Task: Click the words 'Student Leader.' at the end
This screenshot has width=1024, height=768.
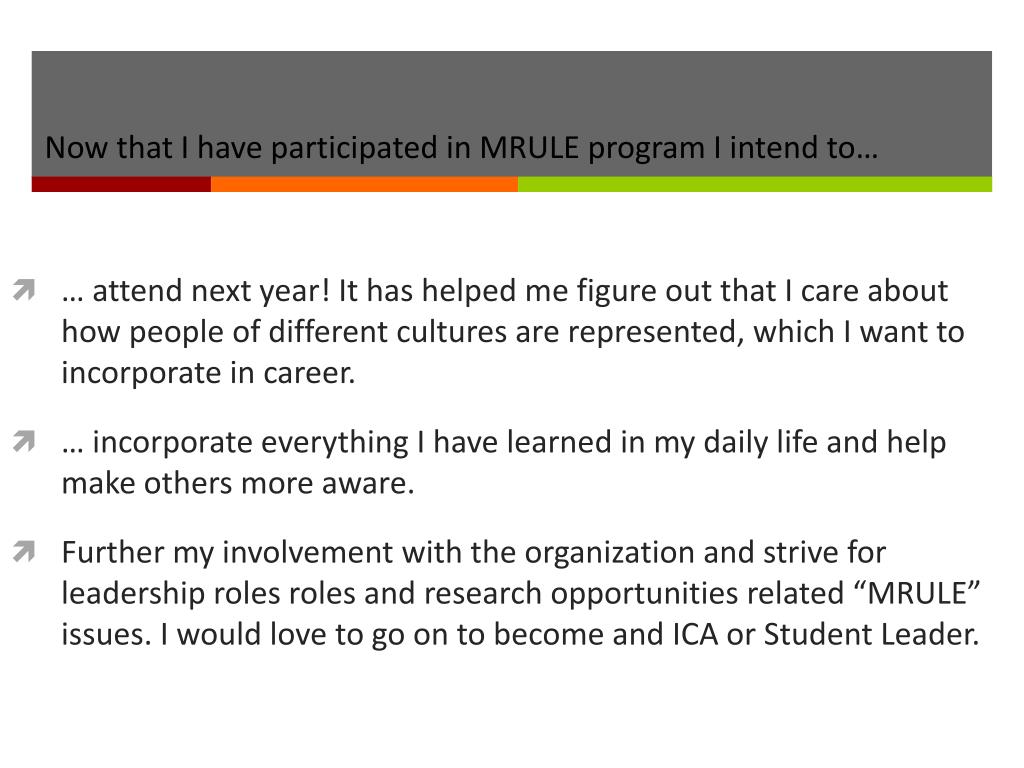Action: (x=871, y=634)
